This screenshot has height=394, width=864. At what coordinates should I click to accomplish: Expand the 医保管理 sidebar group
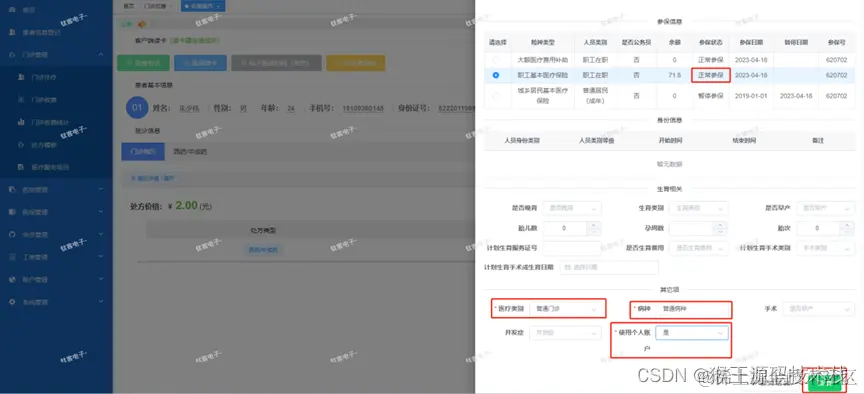(x=56, y=212)
